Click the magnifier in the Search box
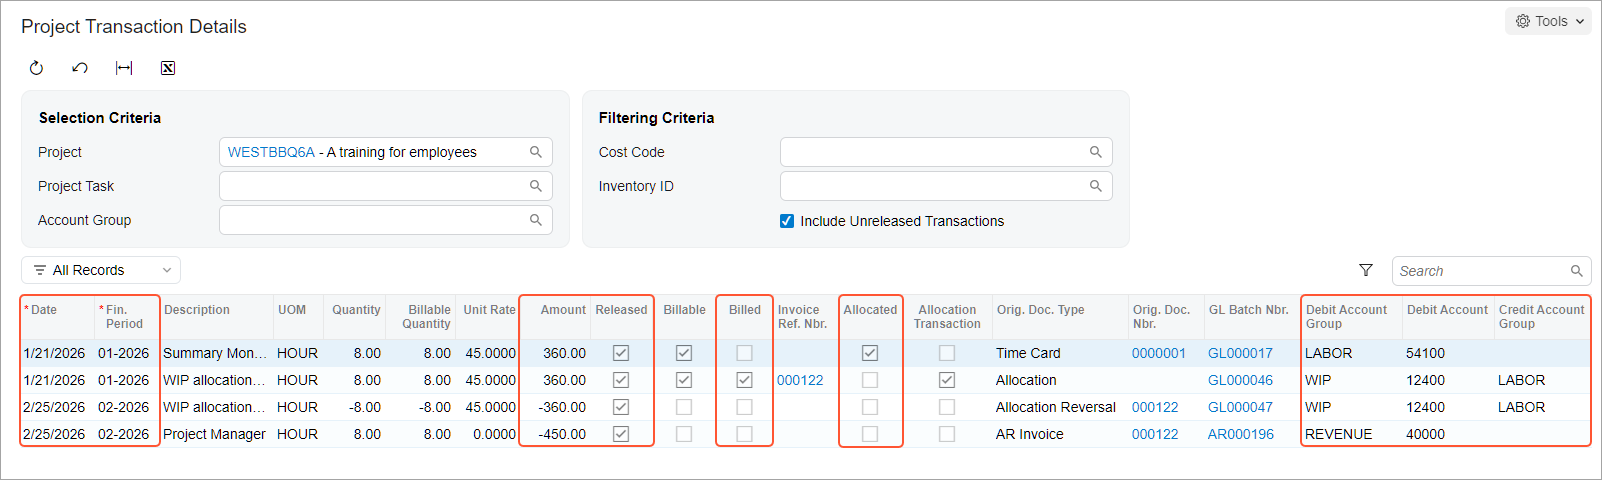 pos(1577,271)
